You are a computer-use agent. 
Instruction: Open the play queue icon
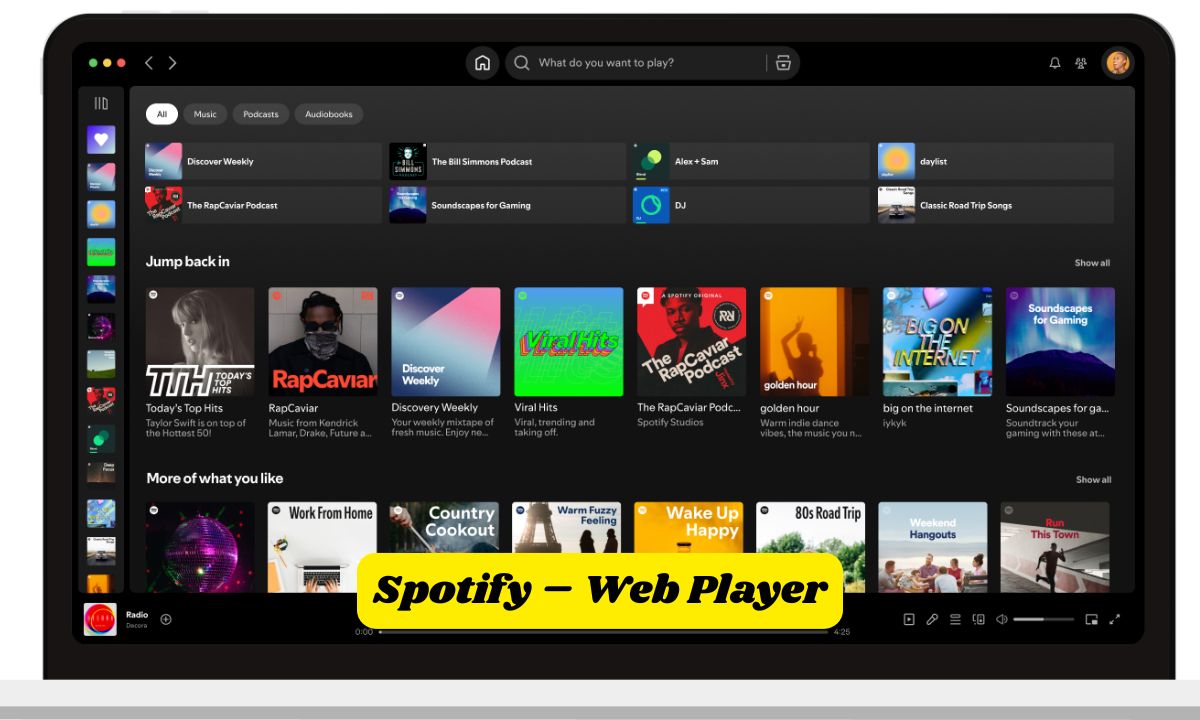(x=955, y=619)
